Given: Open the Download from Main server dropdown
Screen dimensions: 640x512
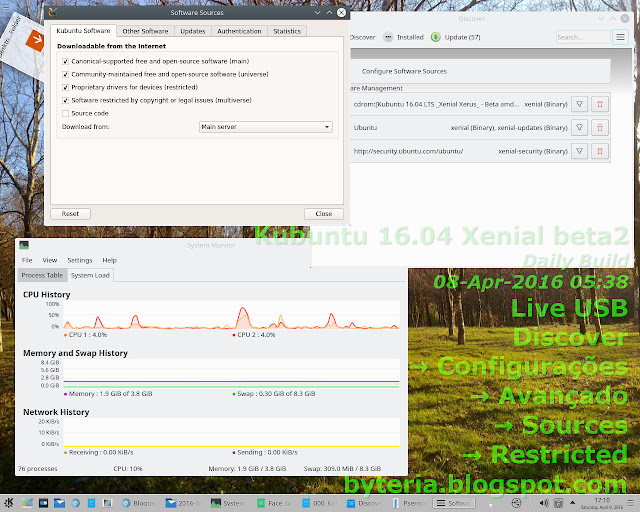Looking at the screenshot, I should coord(266,127).
